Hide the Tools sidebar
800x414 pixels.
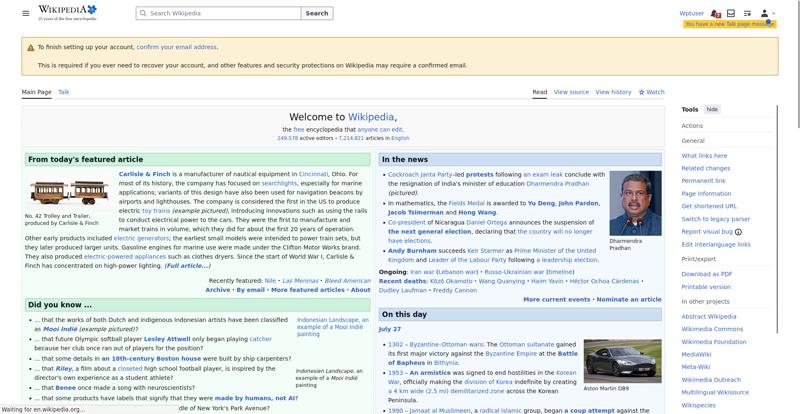712,109
